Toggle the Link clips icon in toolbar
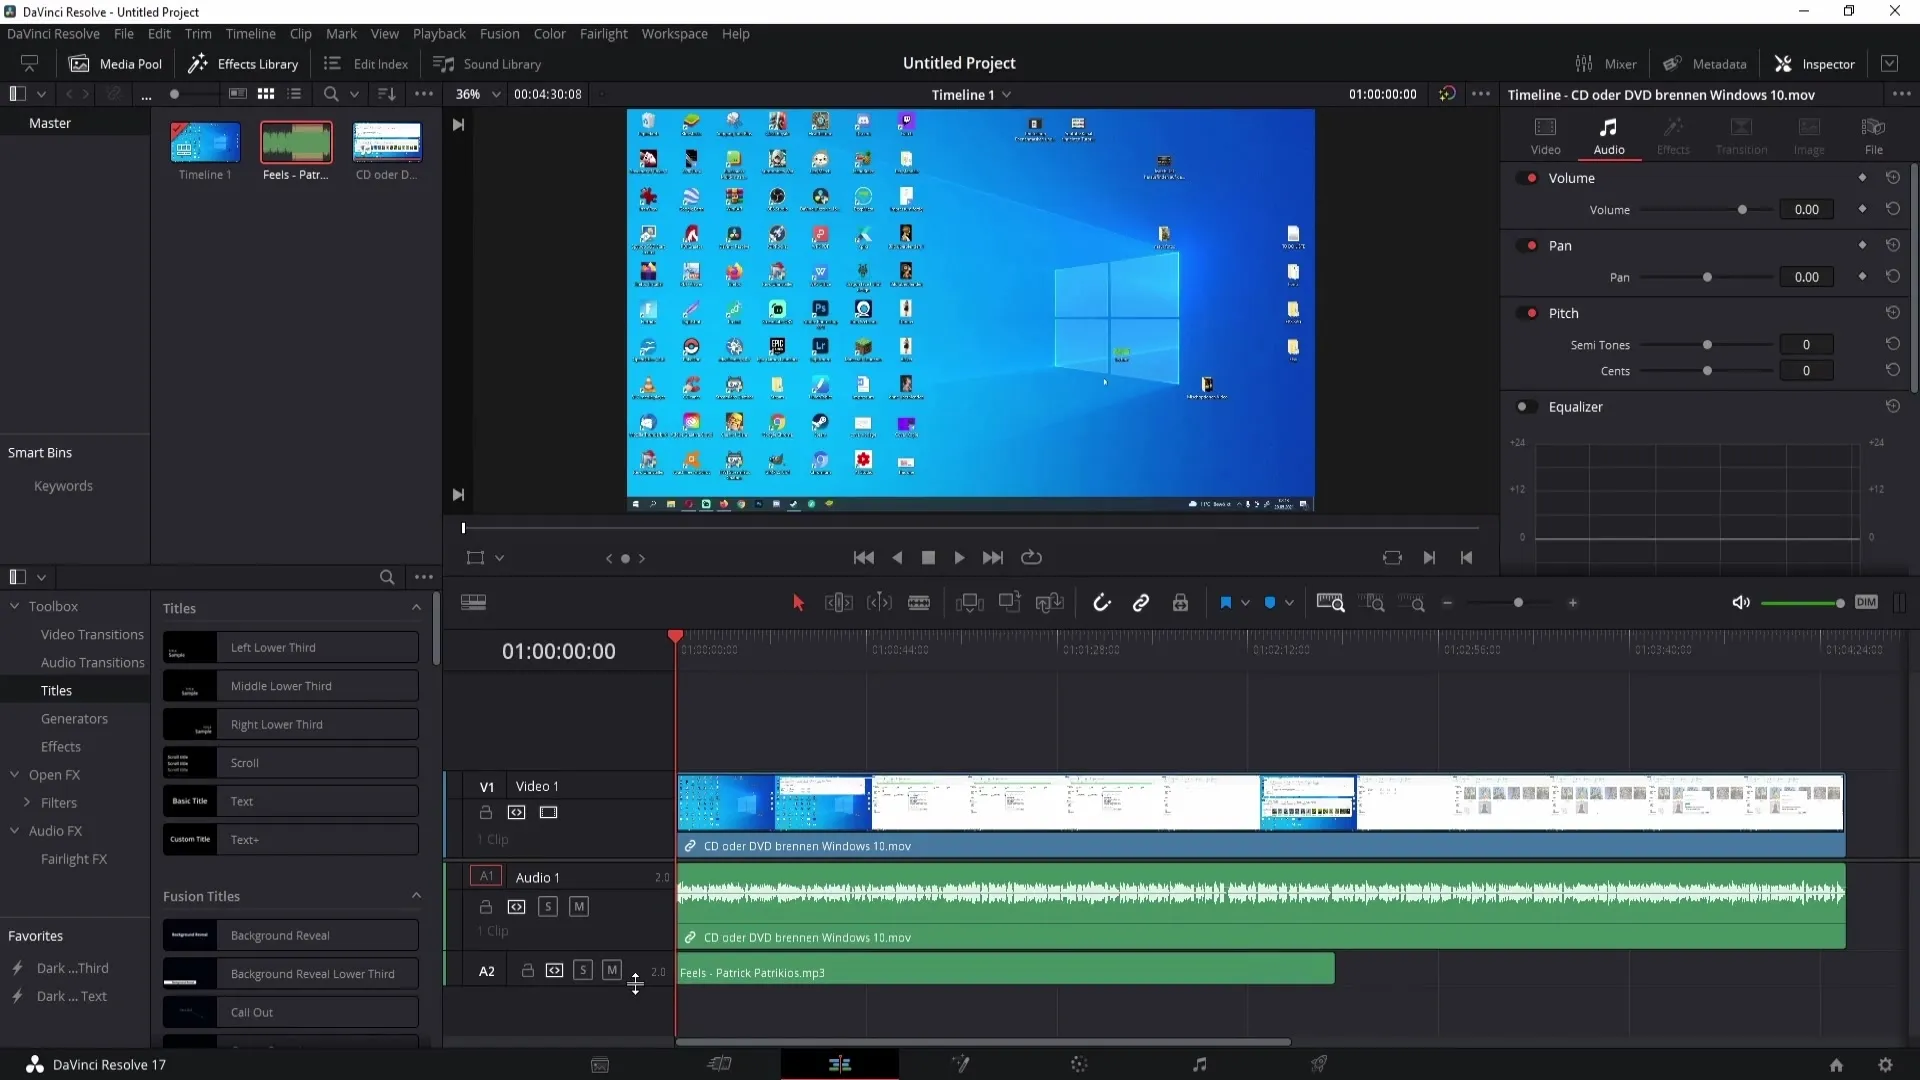This screenshot has height=1080, width=1920. pos(1141,603)
